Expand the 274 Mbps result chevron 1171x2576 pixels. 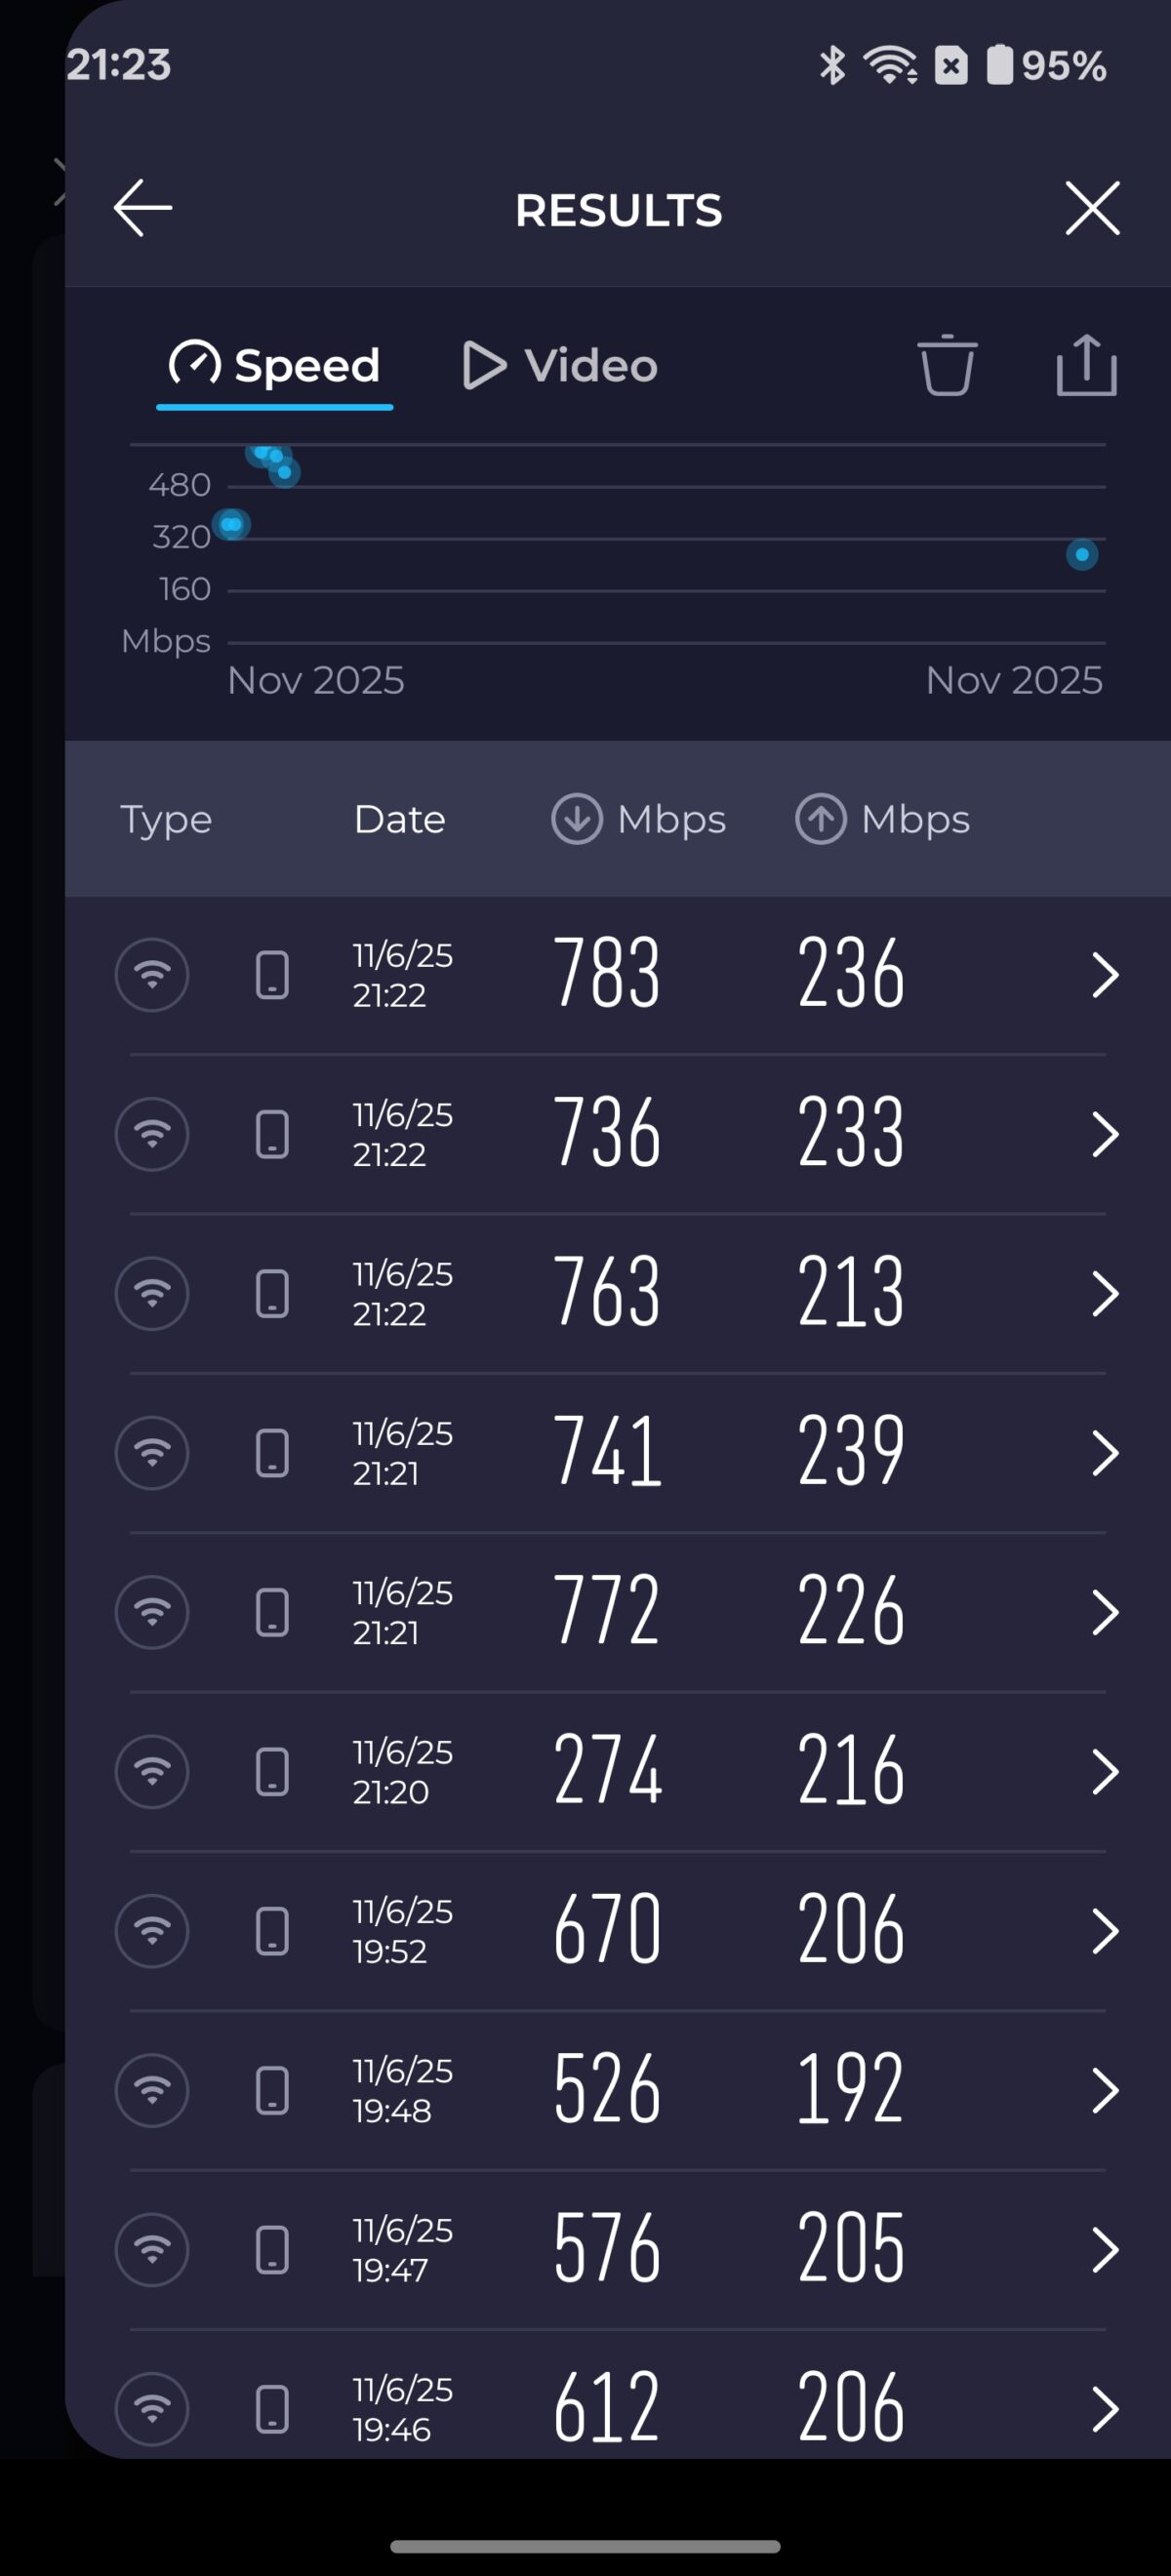click(x=1104, y=1771)
